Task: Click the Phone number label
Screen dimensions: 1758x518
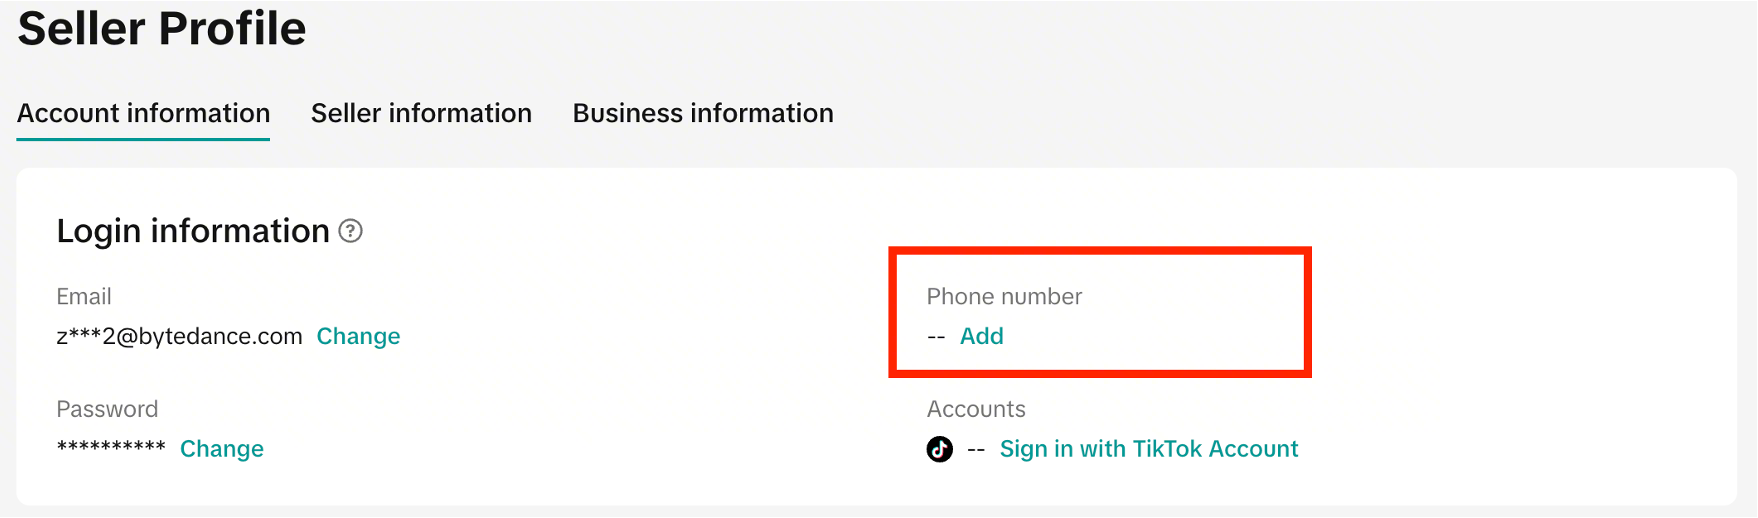Action: pos(1004,296)
